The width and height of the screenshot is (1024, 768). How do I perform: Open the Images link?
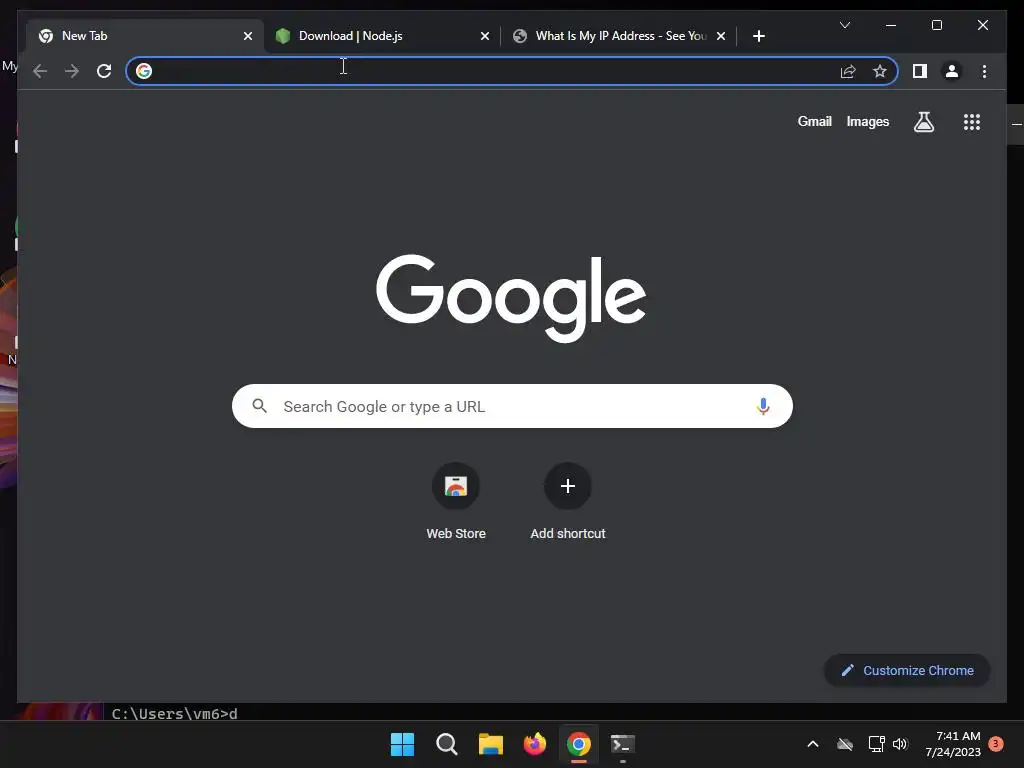click(867, 121)
